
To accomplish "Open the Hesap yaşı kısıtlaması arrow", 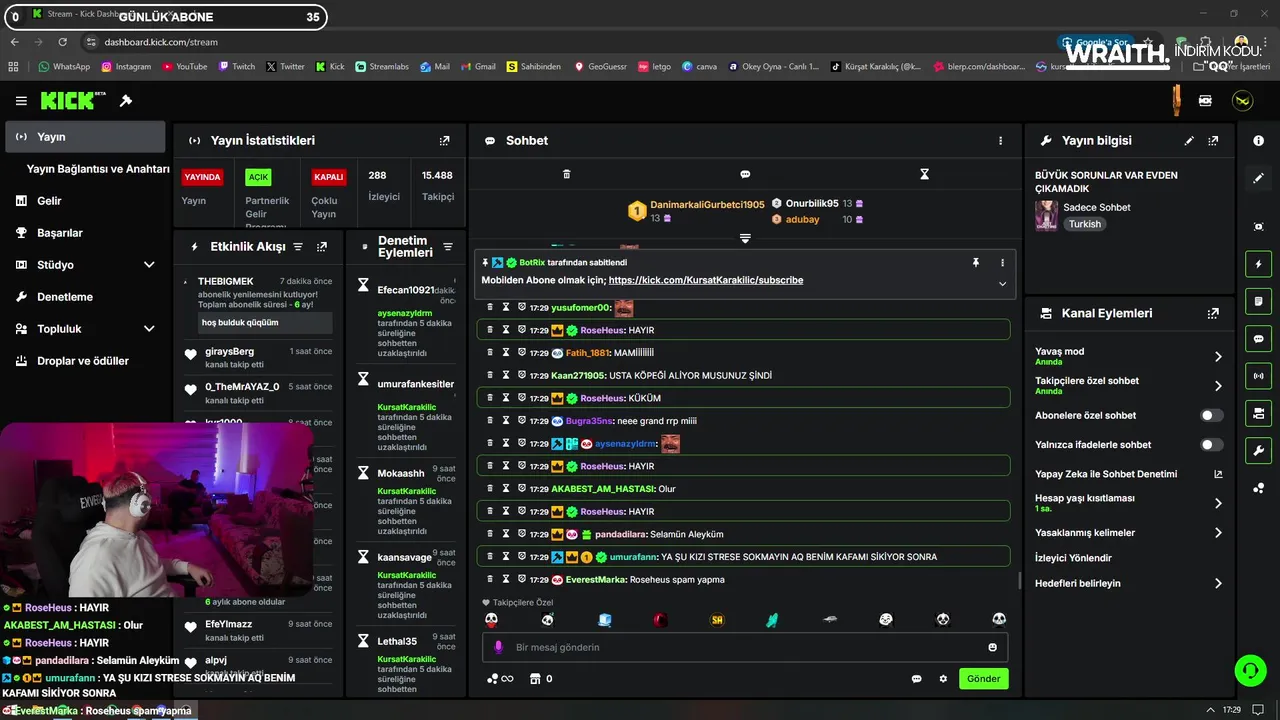I will point(1218,503).
